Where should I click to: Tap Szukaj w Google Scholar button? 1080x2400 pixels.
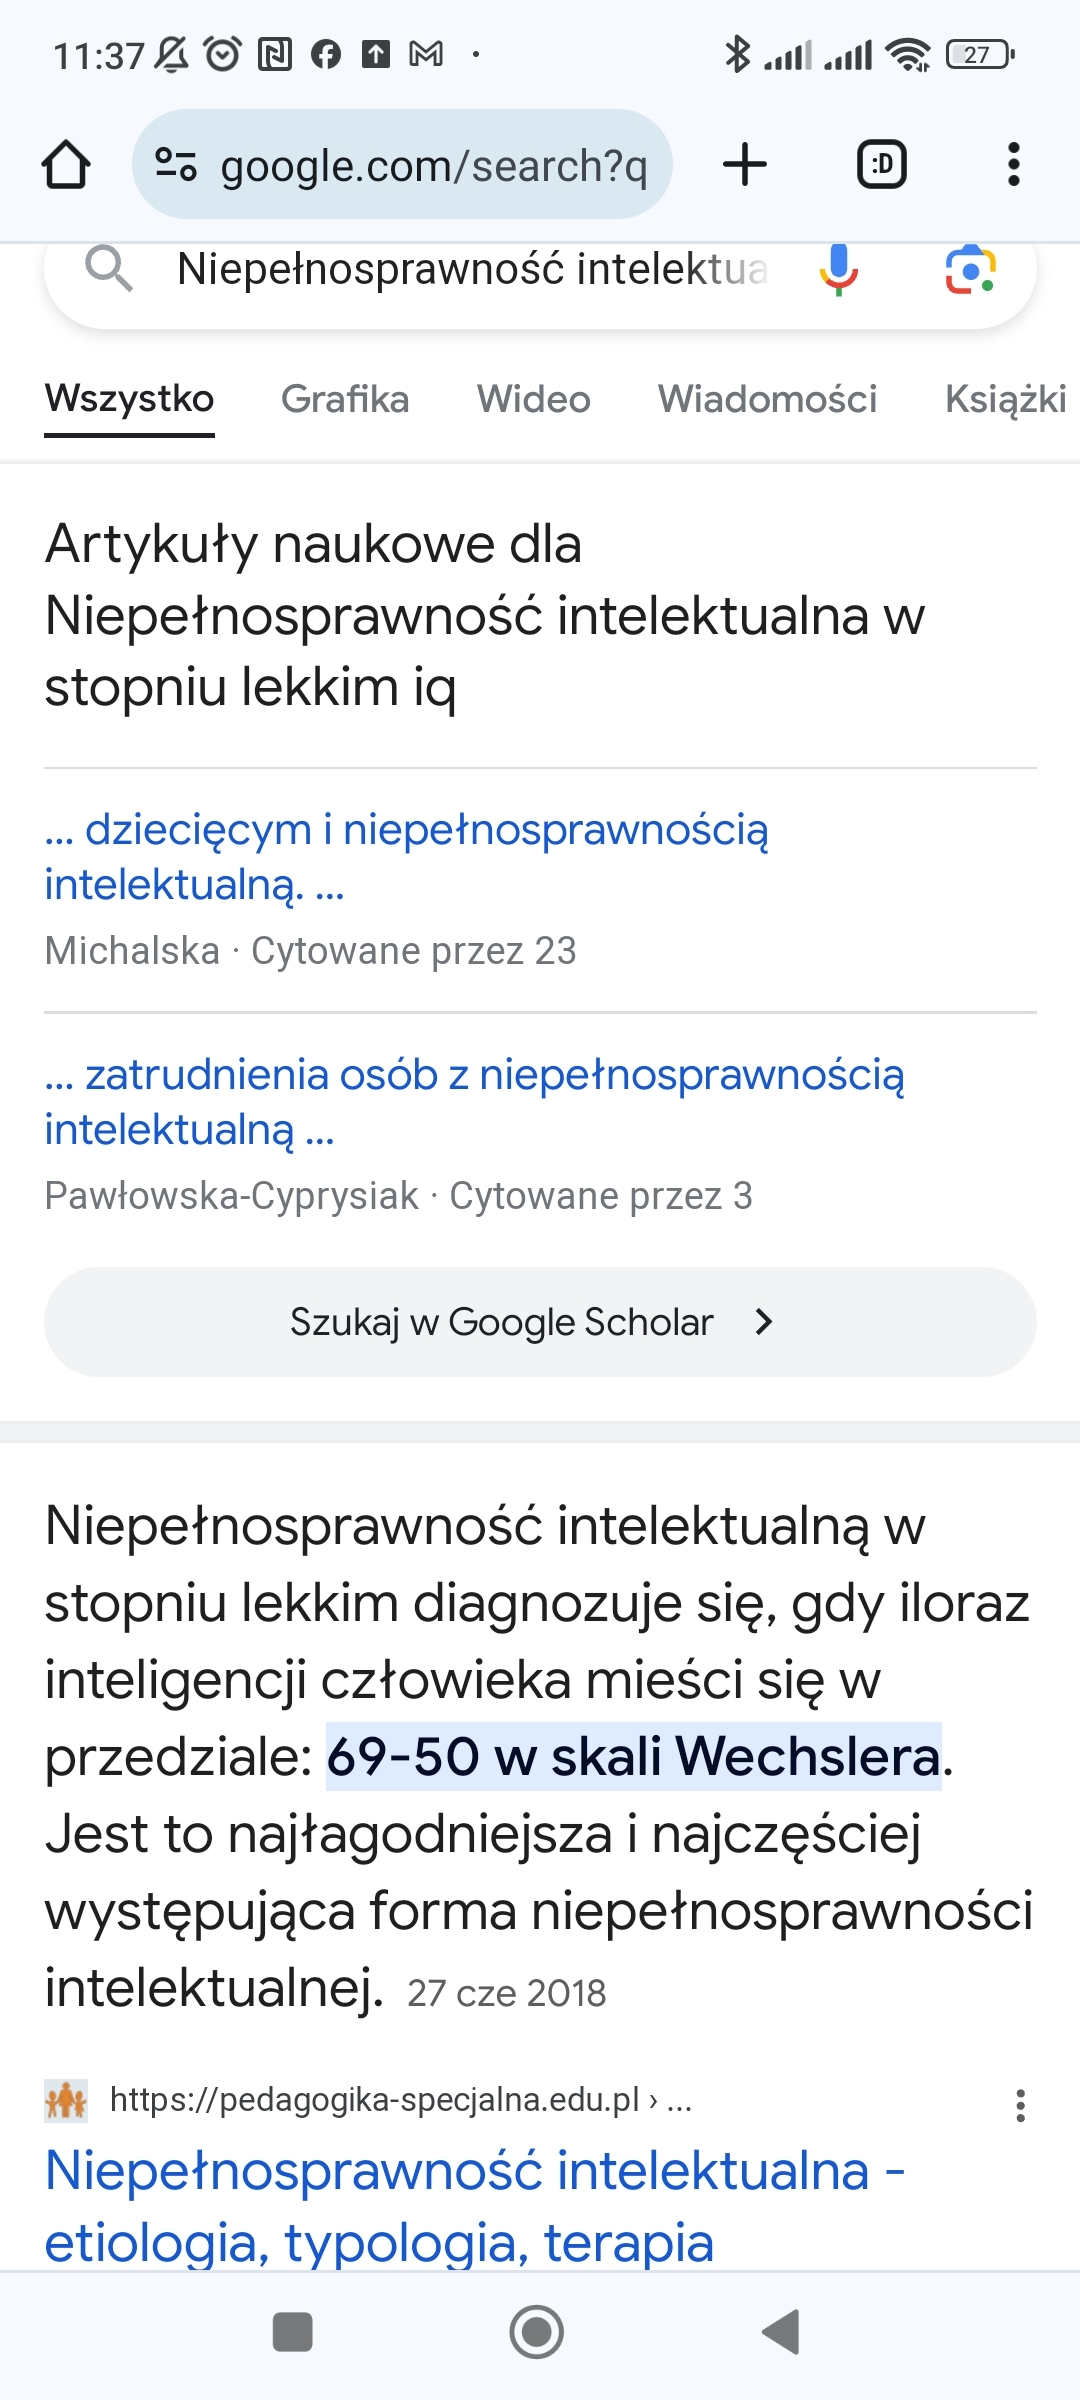click(540, 1322)
